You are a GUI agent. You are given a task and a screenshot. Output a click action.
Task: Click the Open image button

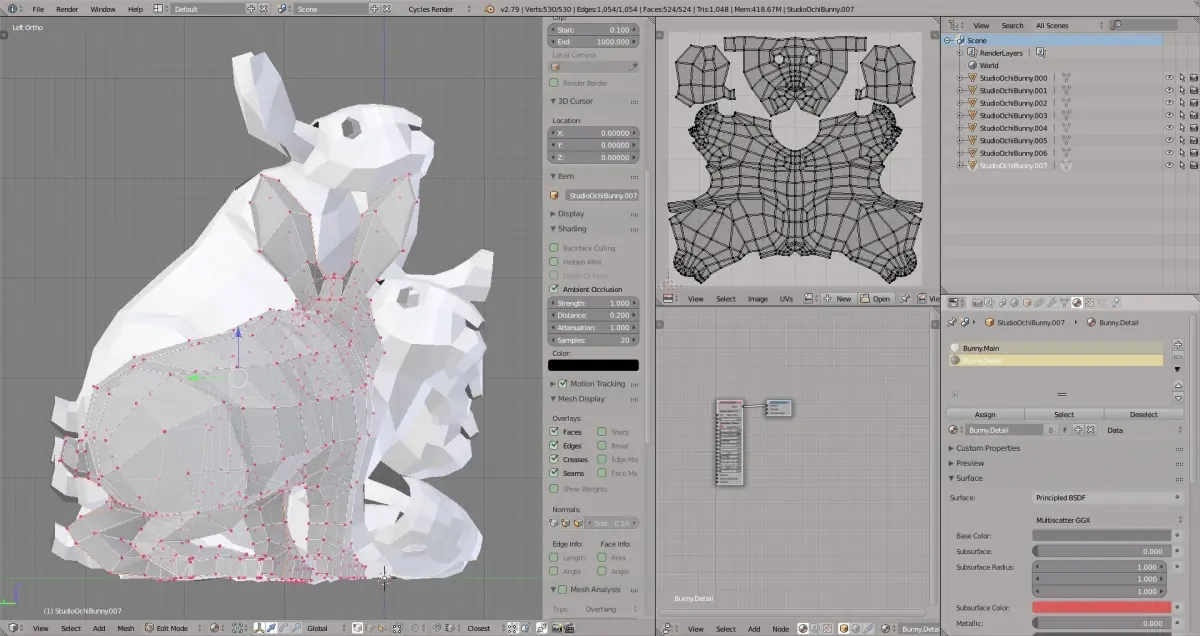(875, 299)
